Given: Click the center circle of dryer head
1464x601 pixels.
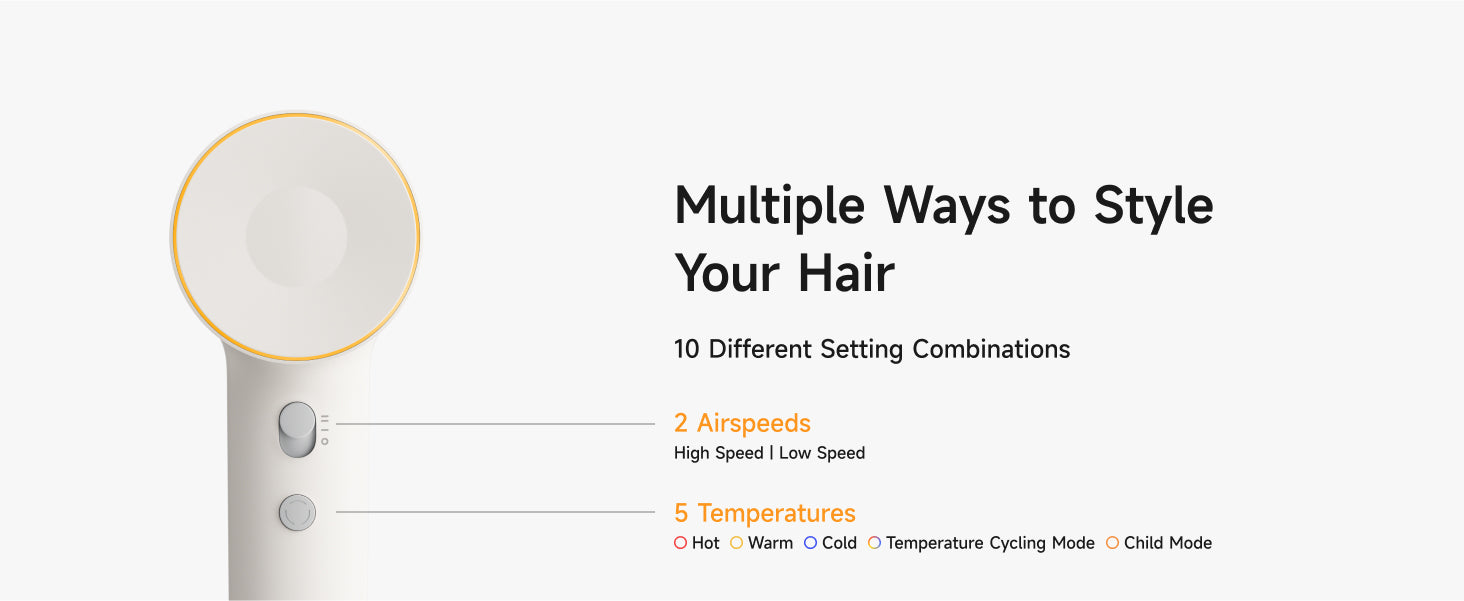Looking at the screenshot, I should 296,237.
